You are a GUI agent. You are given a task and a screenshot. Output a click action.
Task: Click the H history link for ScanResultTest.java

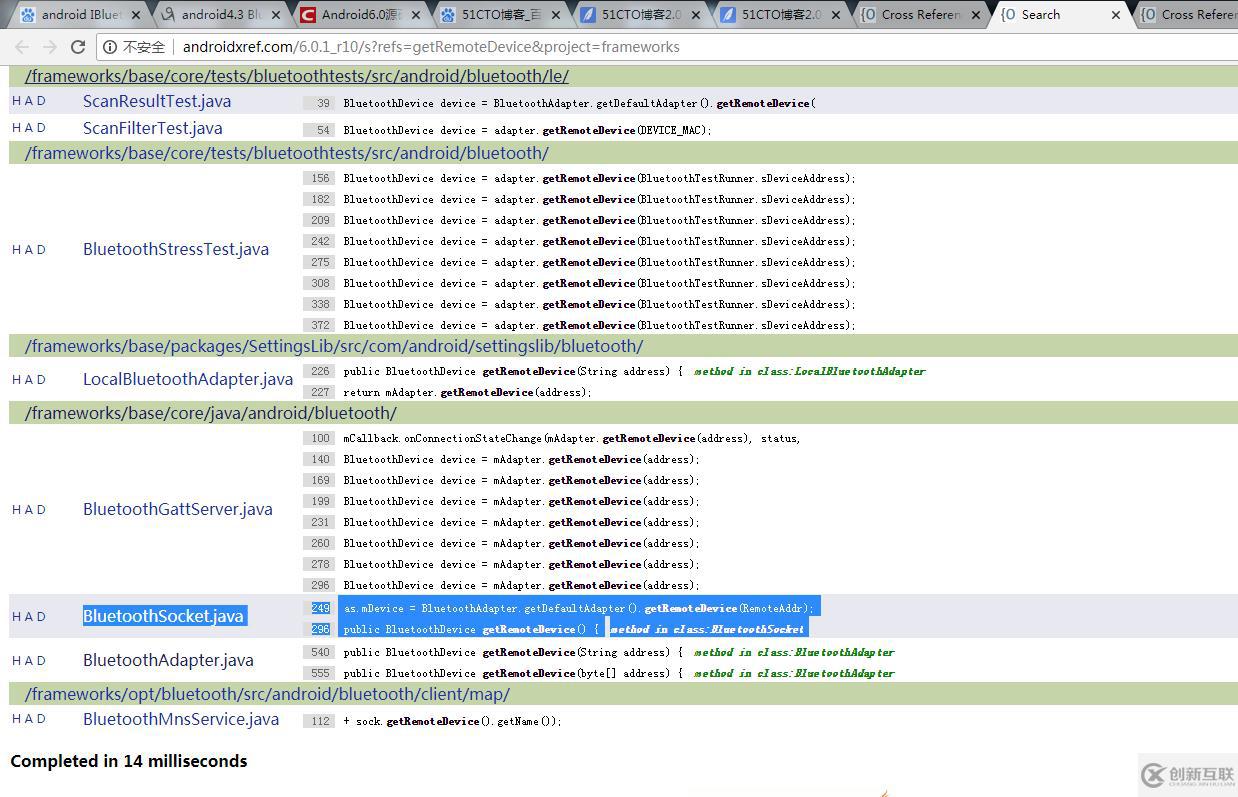[x=17, y=101]
